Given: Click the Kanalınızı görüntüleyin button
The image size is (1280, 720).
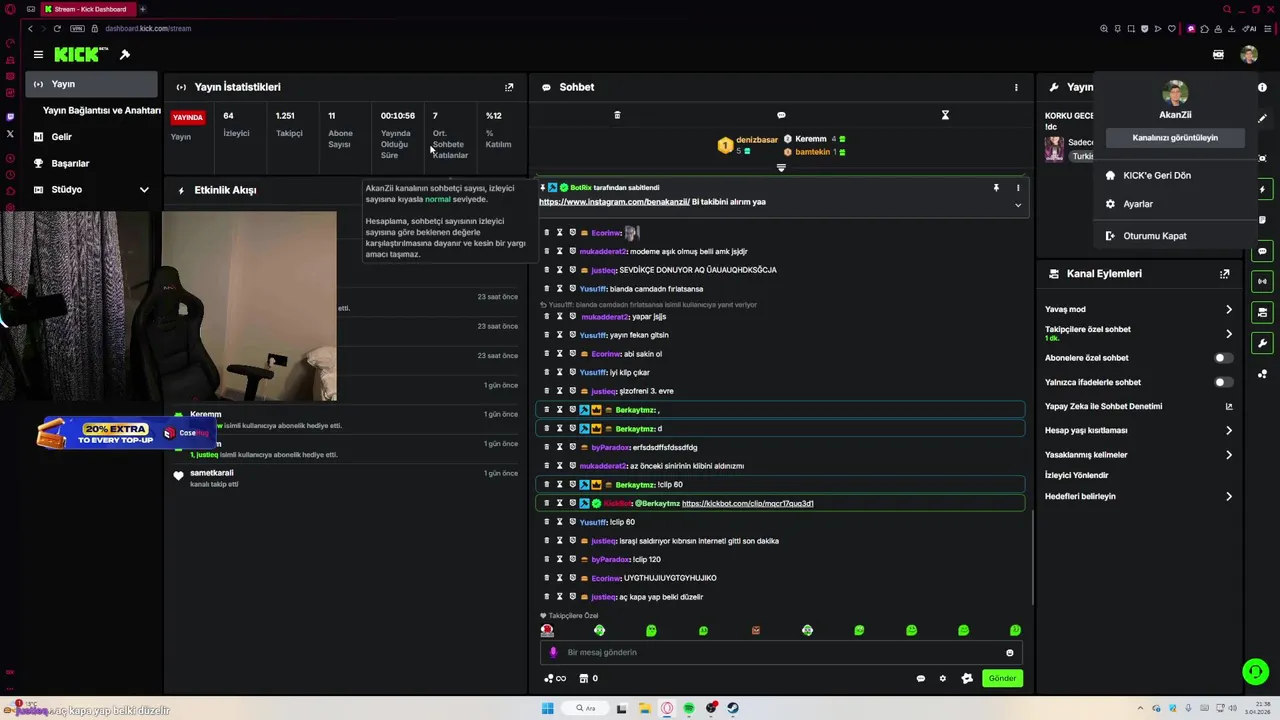Looking at the screenshot, I should [1175, 138].
